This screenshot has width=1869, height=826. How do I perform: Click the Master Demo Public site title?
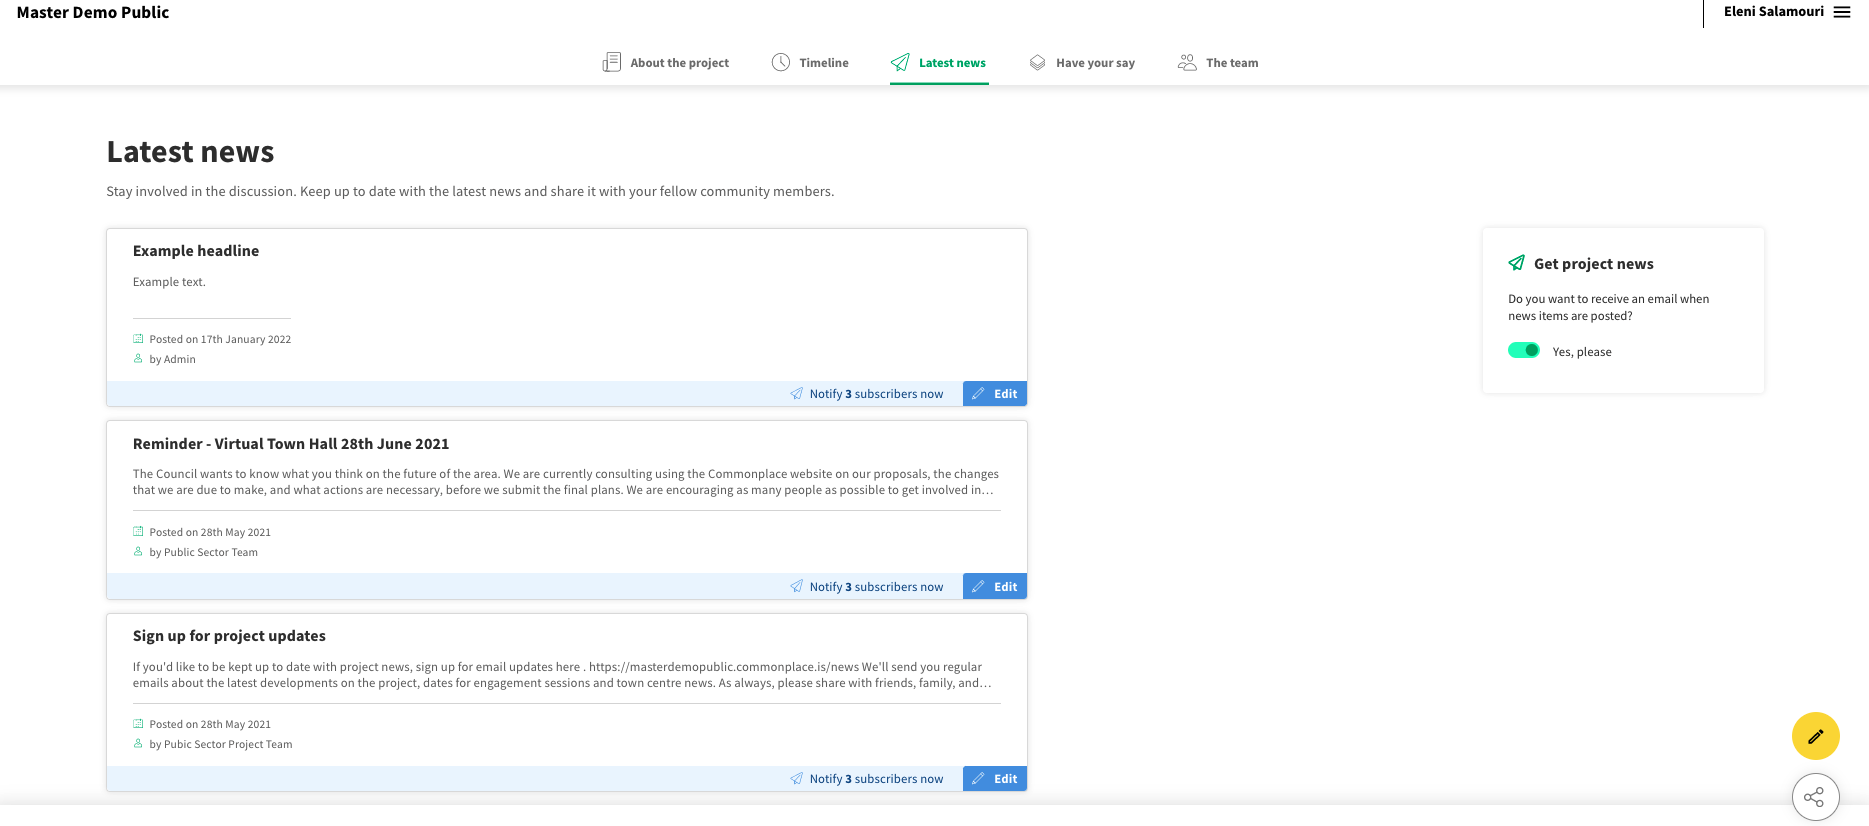point(93,13)
